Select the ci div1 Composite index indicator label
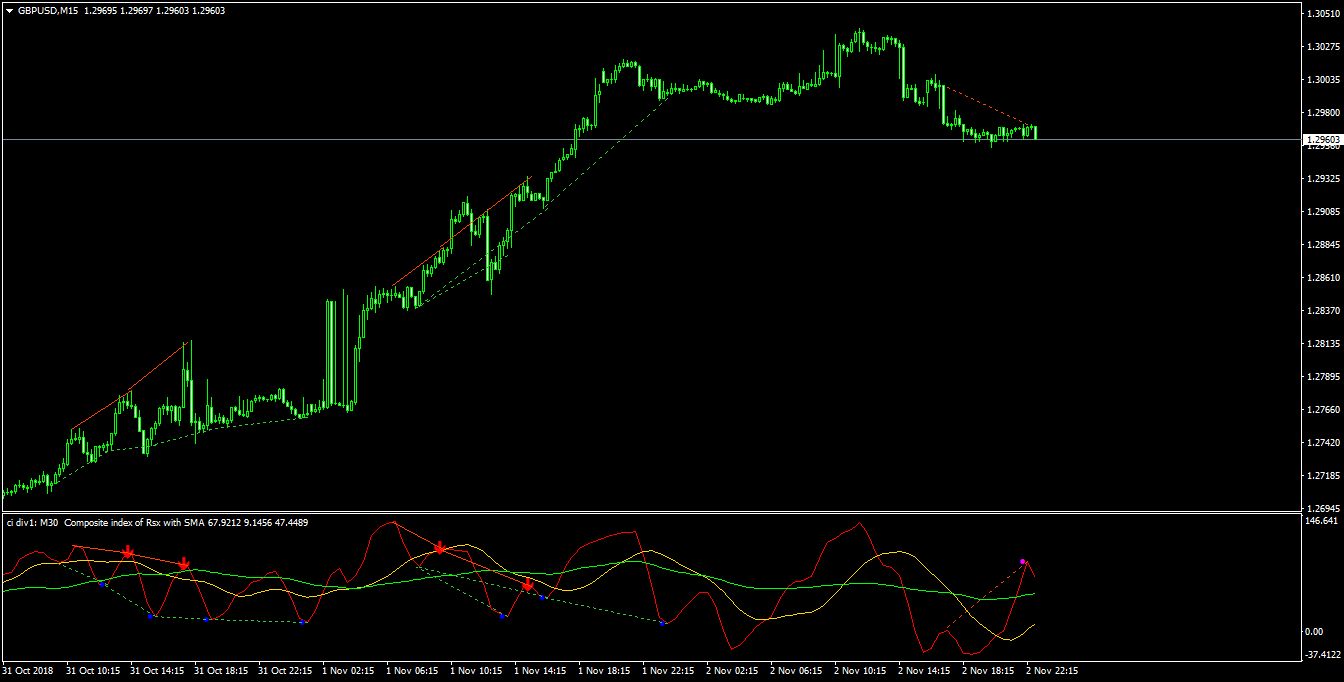Viewport: 1344px width, 682px height. click(x=157, y=522)
